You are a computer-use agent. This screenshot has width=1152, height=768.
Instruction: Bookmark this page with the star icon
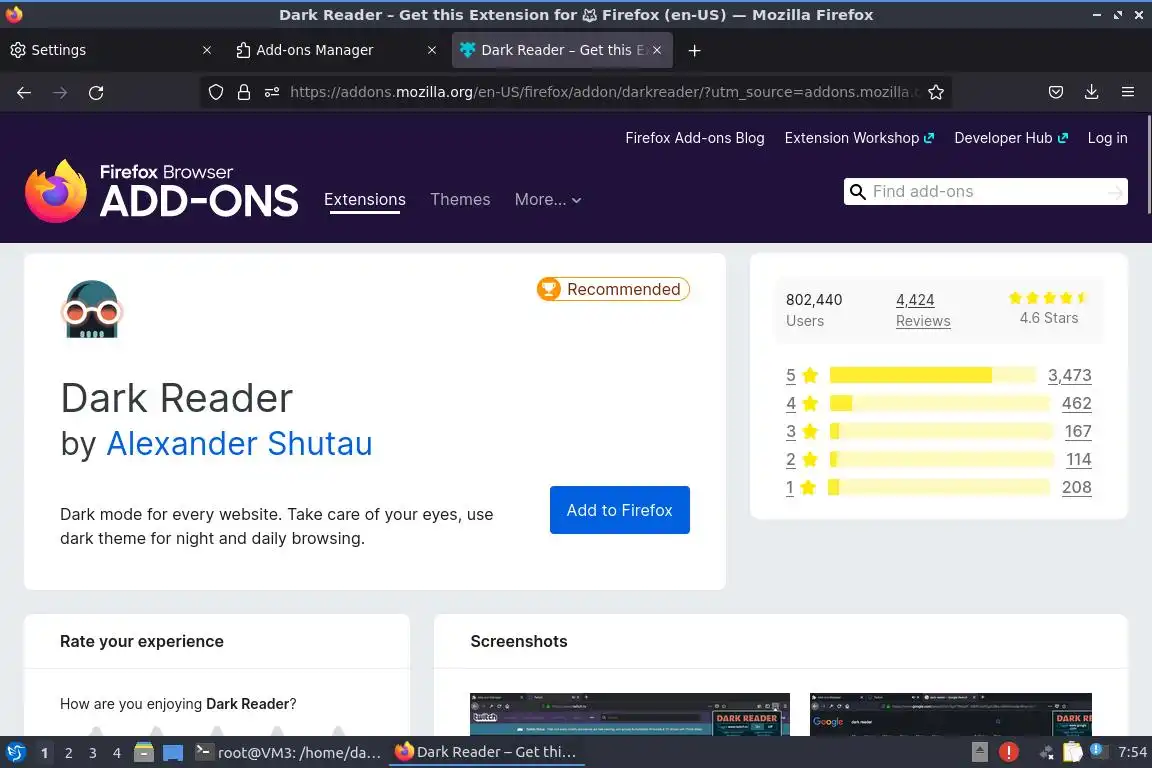[x=935, y=92]
